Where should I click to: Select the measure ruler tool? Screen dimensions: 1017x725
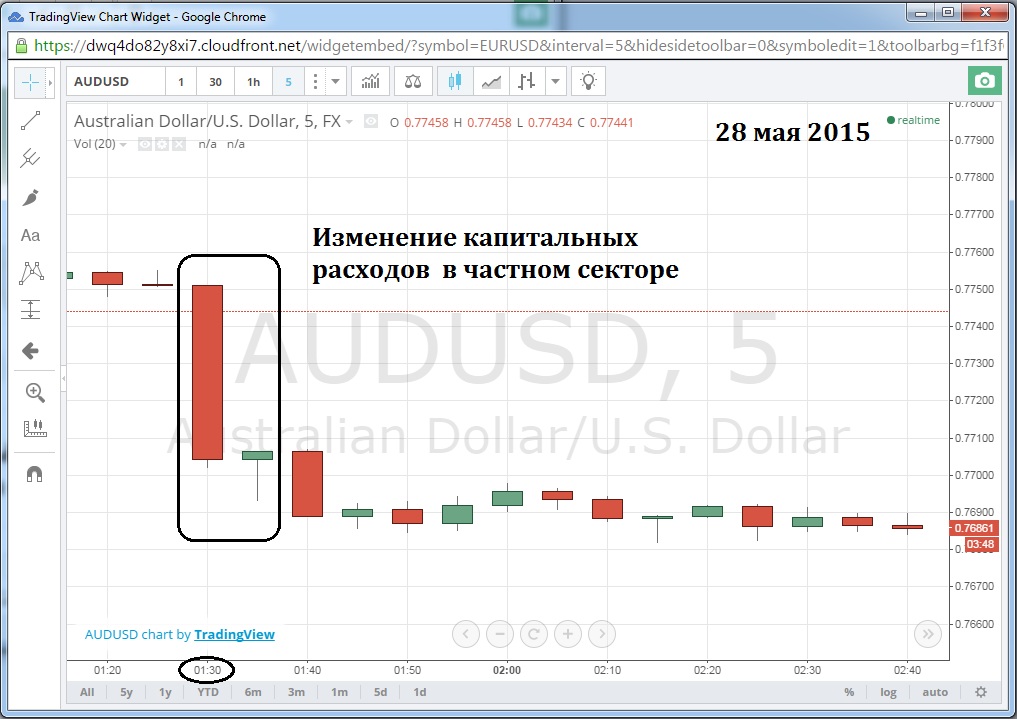(35, 428)
